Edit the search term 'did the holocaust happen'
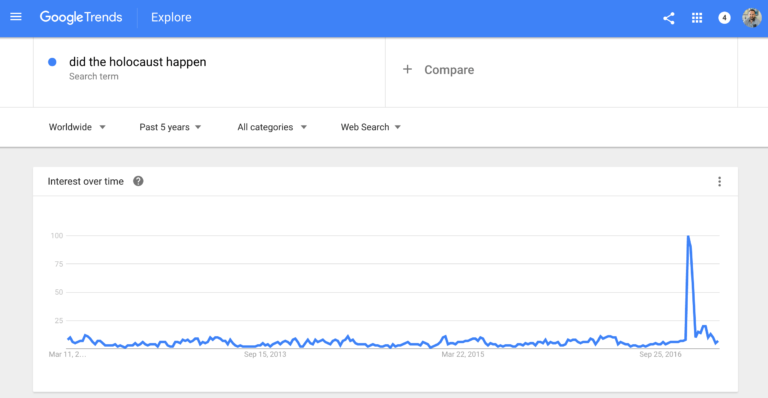 coord(138,62)
